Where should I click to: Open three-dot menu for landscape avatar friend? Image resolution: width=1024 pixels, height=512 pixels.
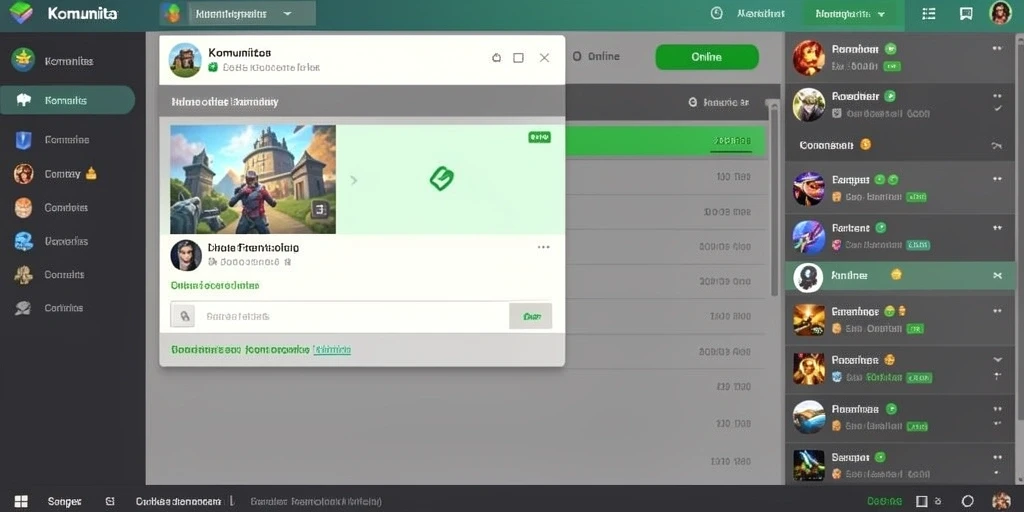click(997, 409)
